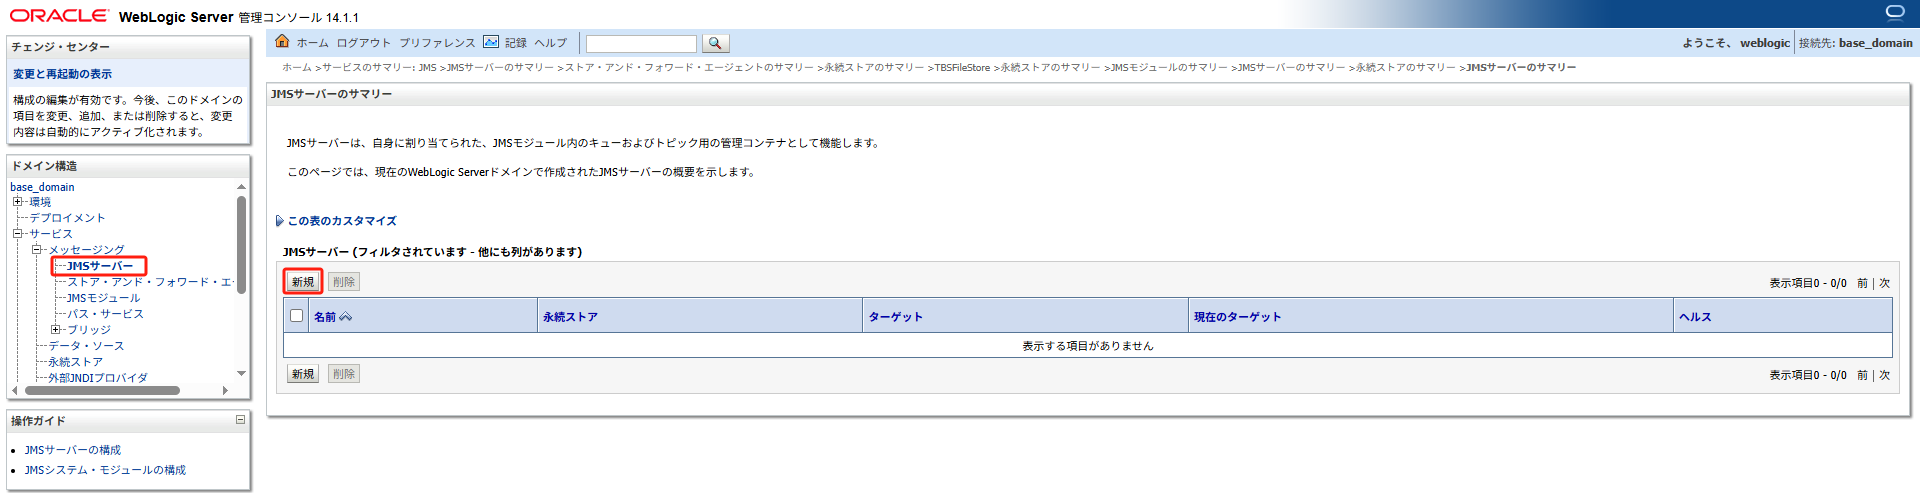The height and width of the screenshot is (493, 1920).
Task: Click the 表示する項目がありません empty message
Action: point(1087,346)
